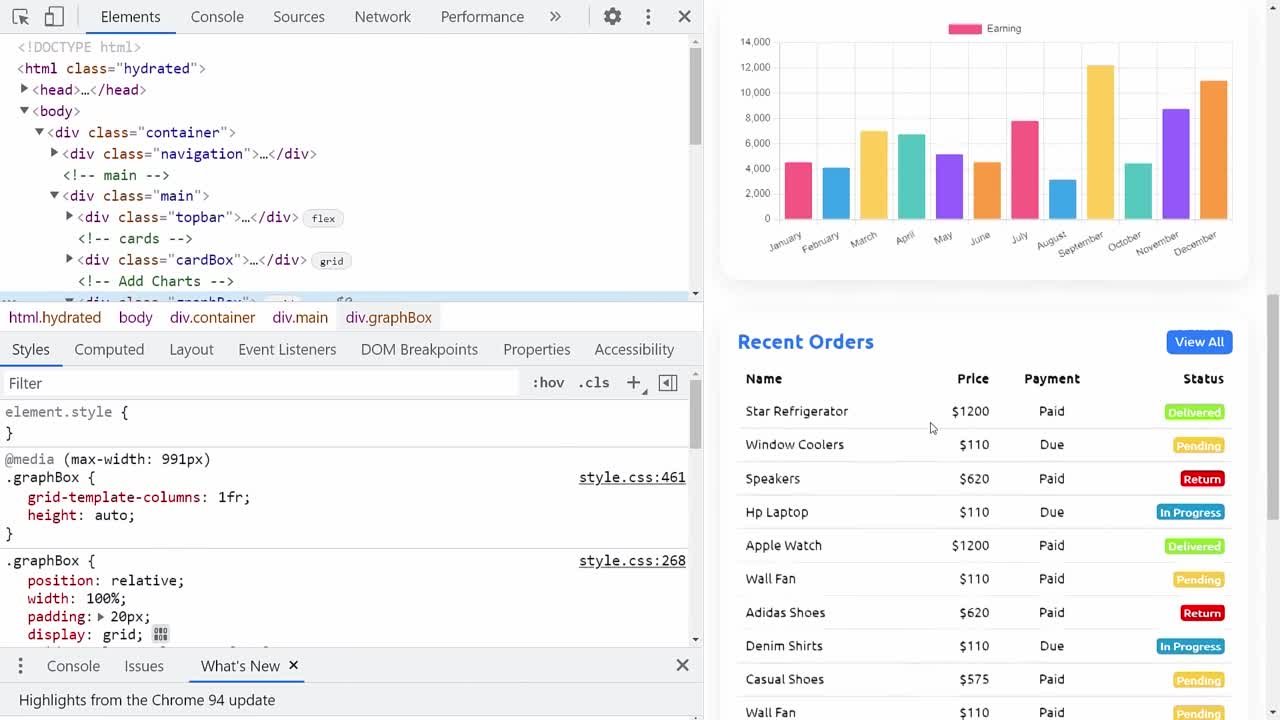Expand the cardBox div node
The height and width of the screenshot is (720, 1280).
[x=70, y=259]
